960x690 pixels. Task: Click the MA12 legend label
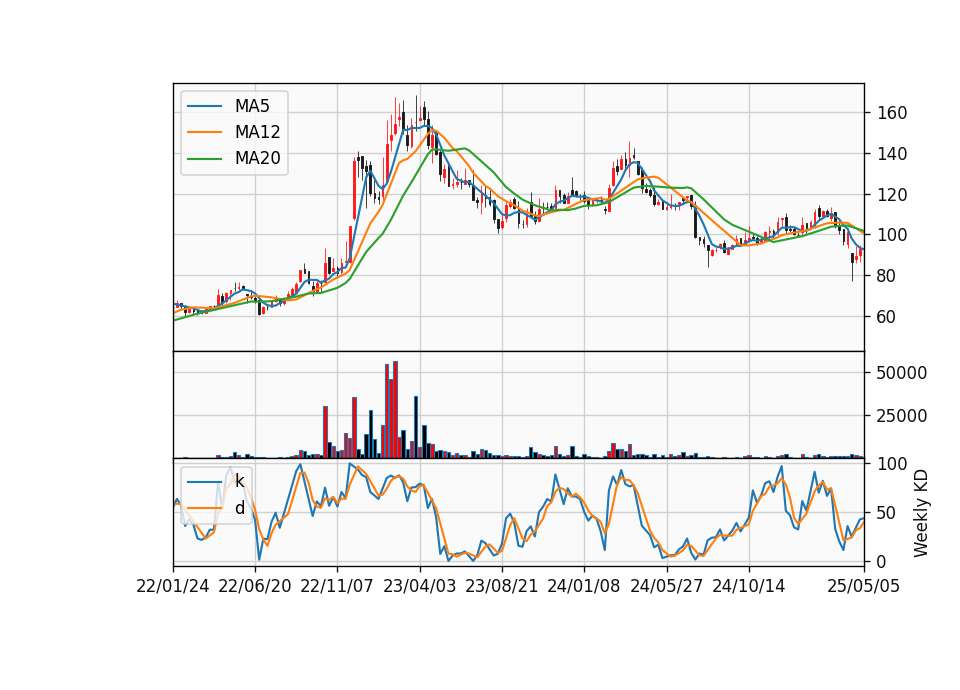click(257, 132)
